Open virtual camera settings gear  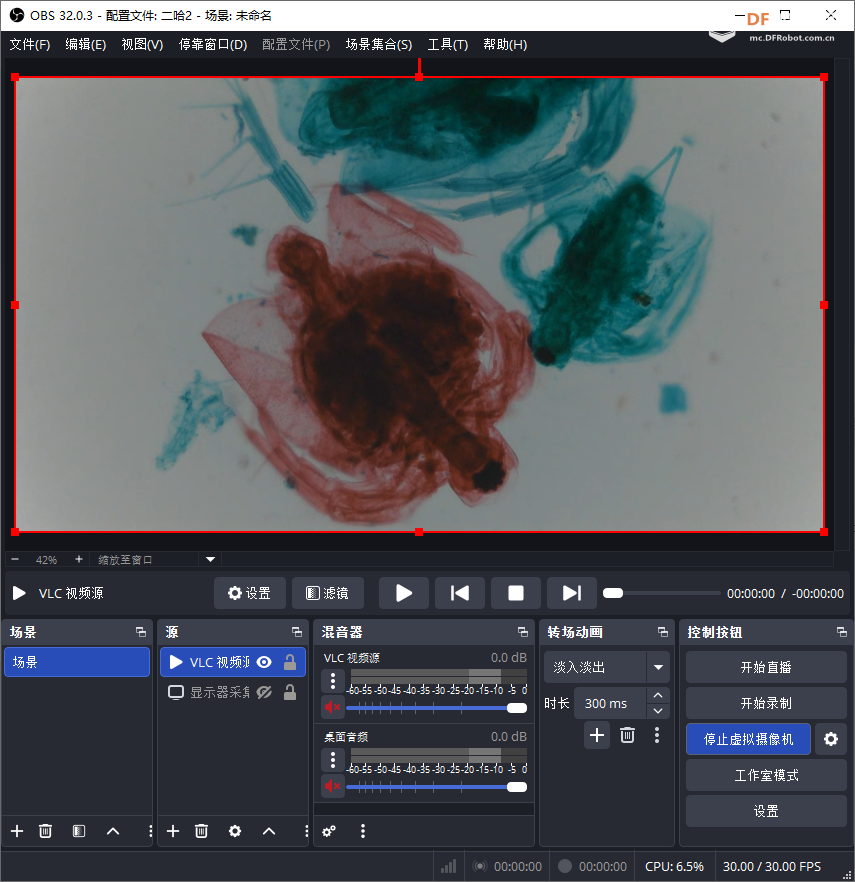point(830,739)
